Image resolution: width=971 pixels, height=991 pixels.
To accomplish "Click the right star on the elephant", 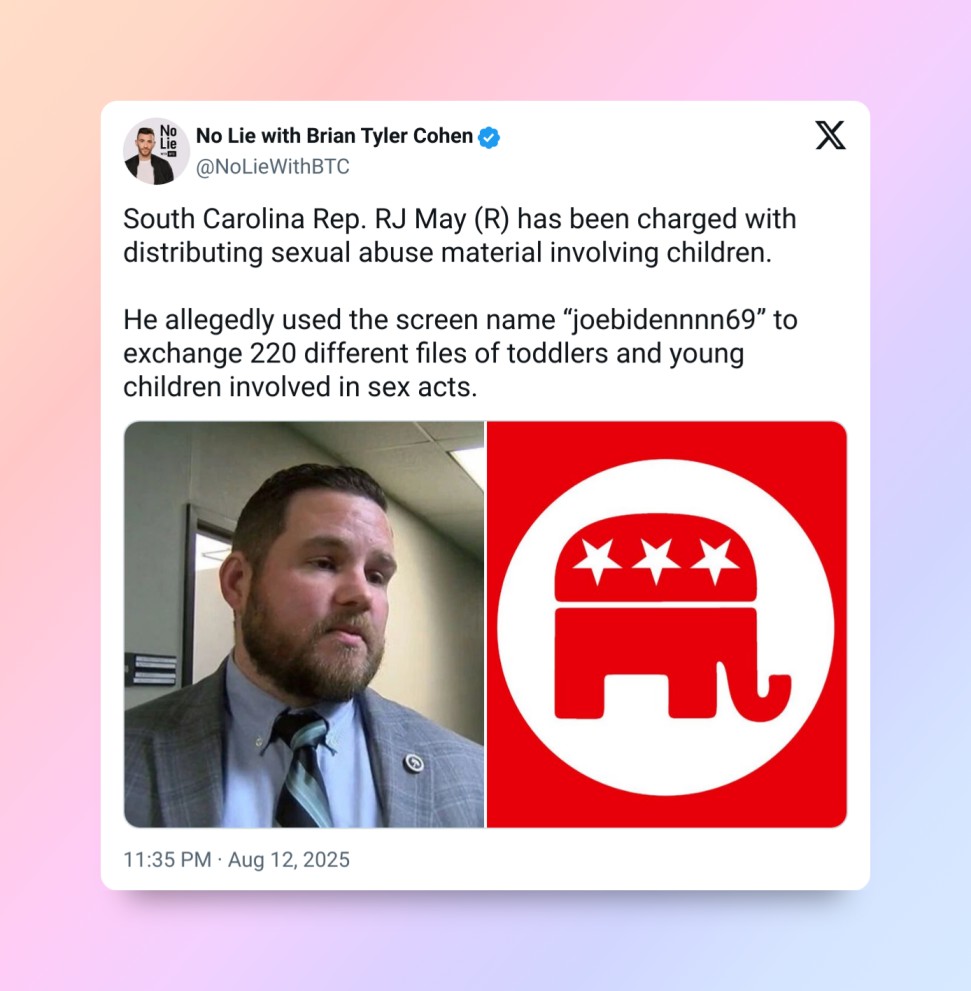I will pyautogui.click(x=714, y=560).
